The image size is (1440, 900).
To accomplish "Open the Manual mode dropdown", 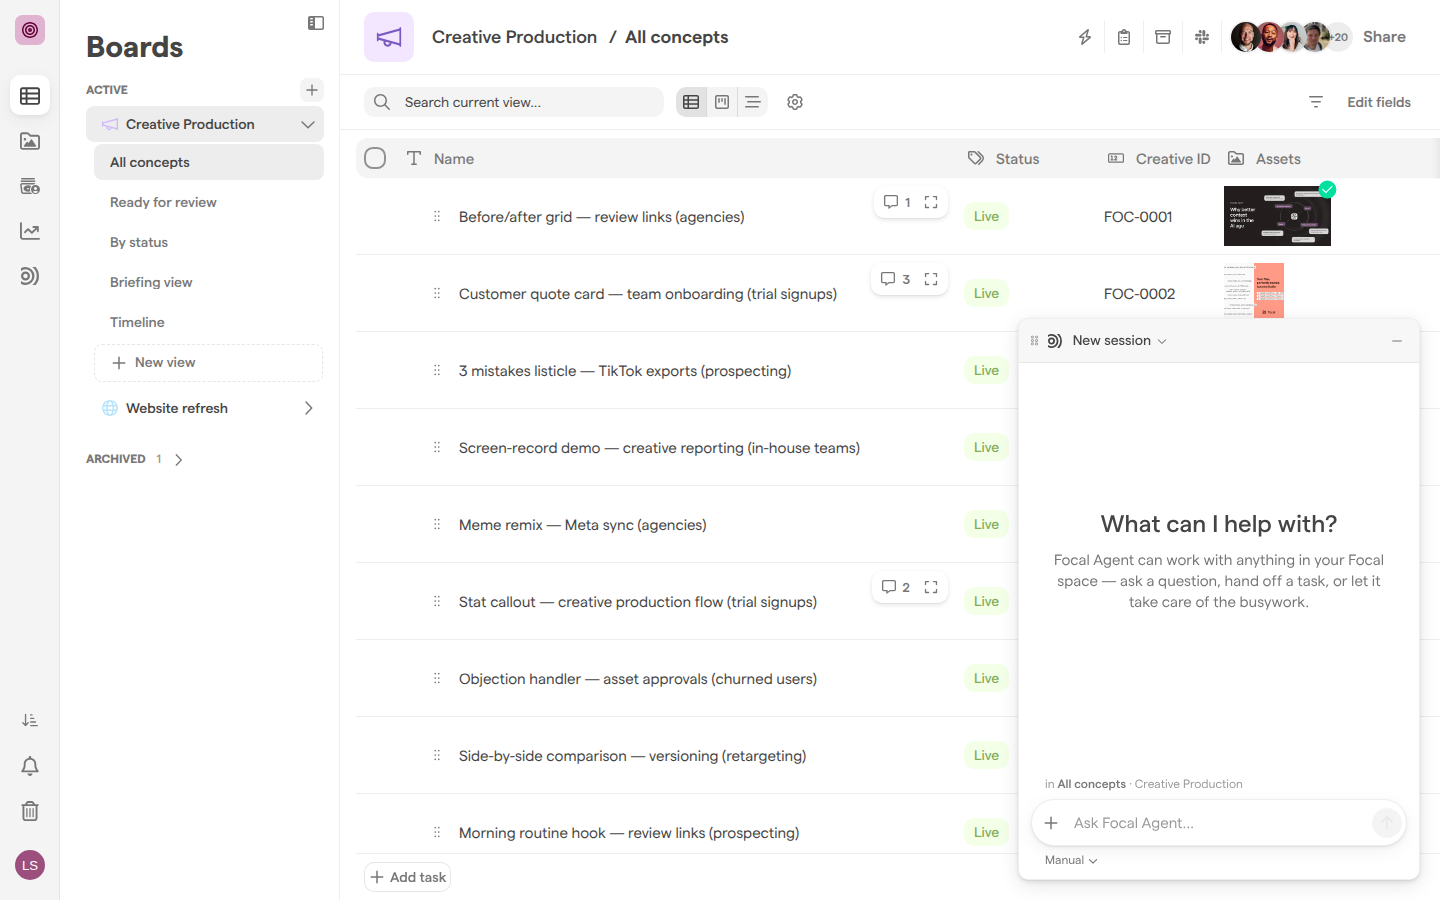I will [1071, 860].
